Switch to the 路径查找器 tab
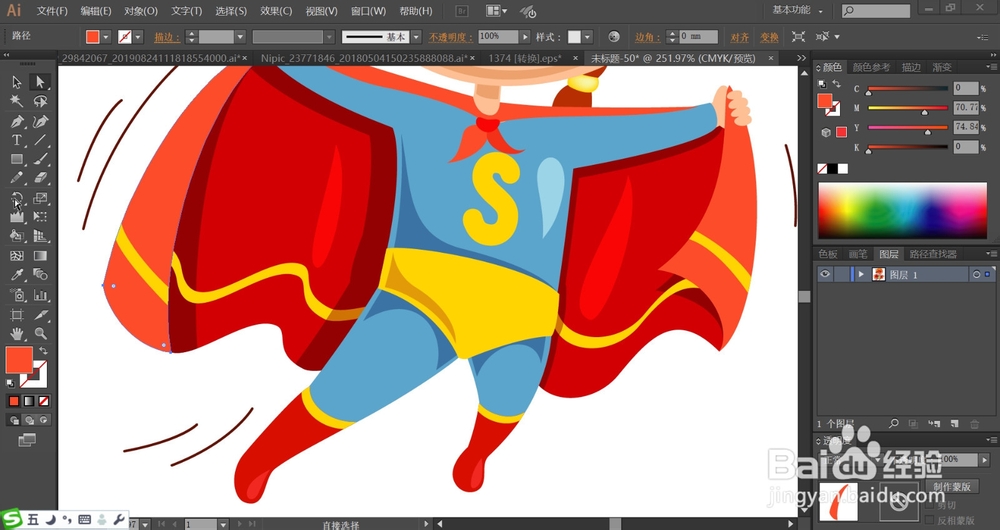 pyautogui.click(x=933, y=254)
